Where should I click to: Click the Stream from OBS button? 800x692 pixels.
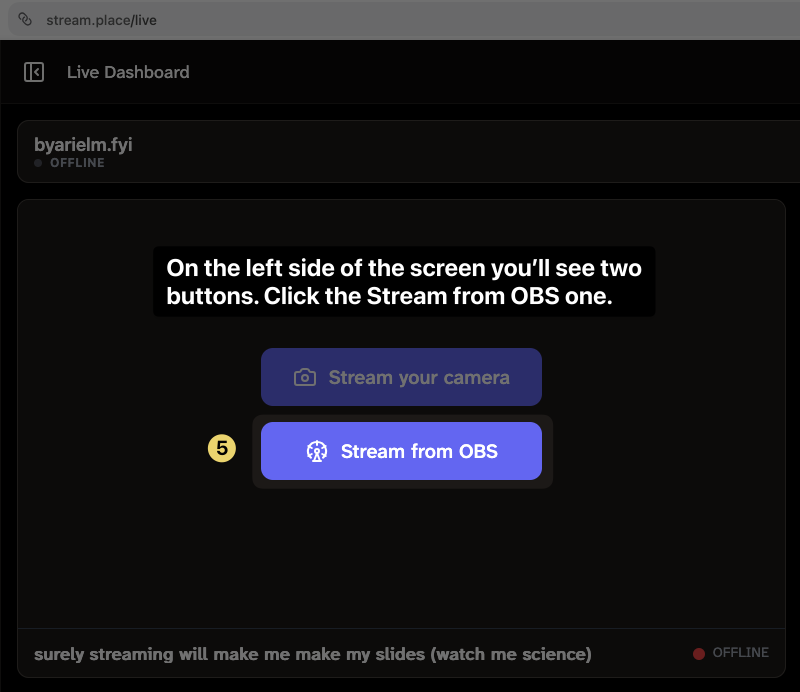click(x=401, y=451)
